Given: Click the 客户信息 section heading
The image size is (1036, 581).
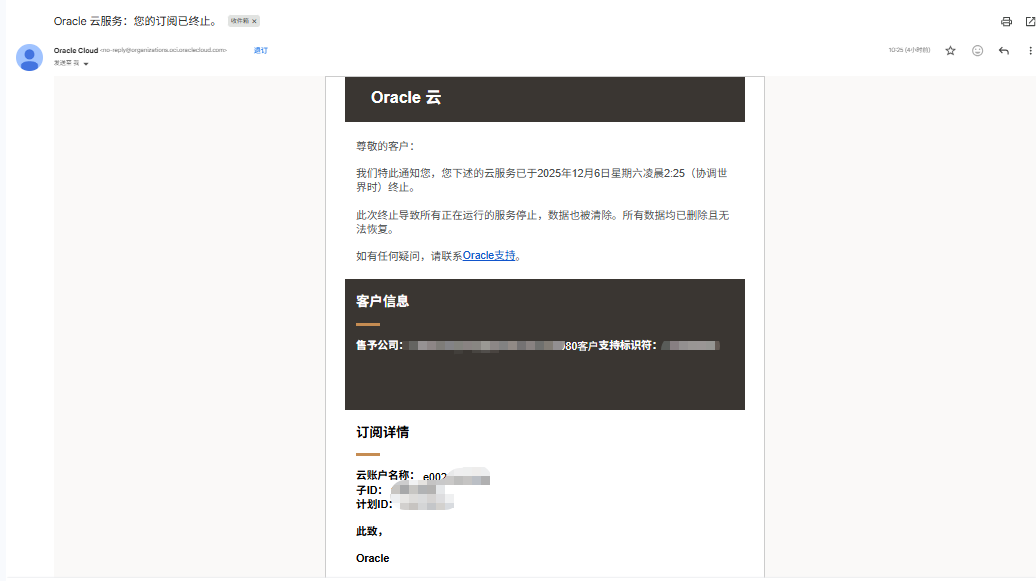Looking at the screenshot, I should click(382, 301).
